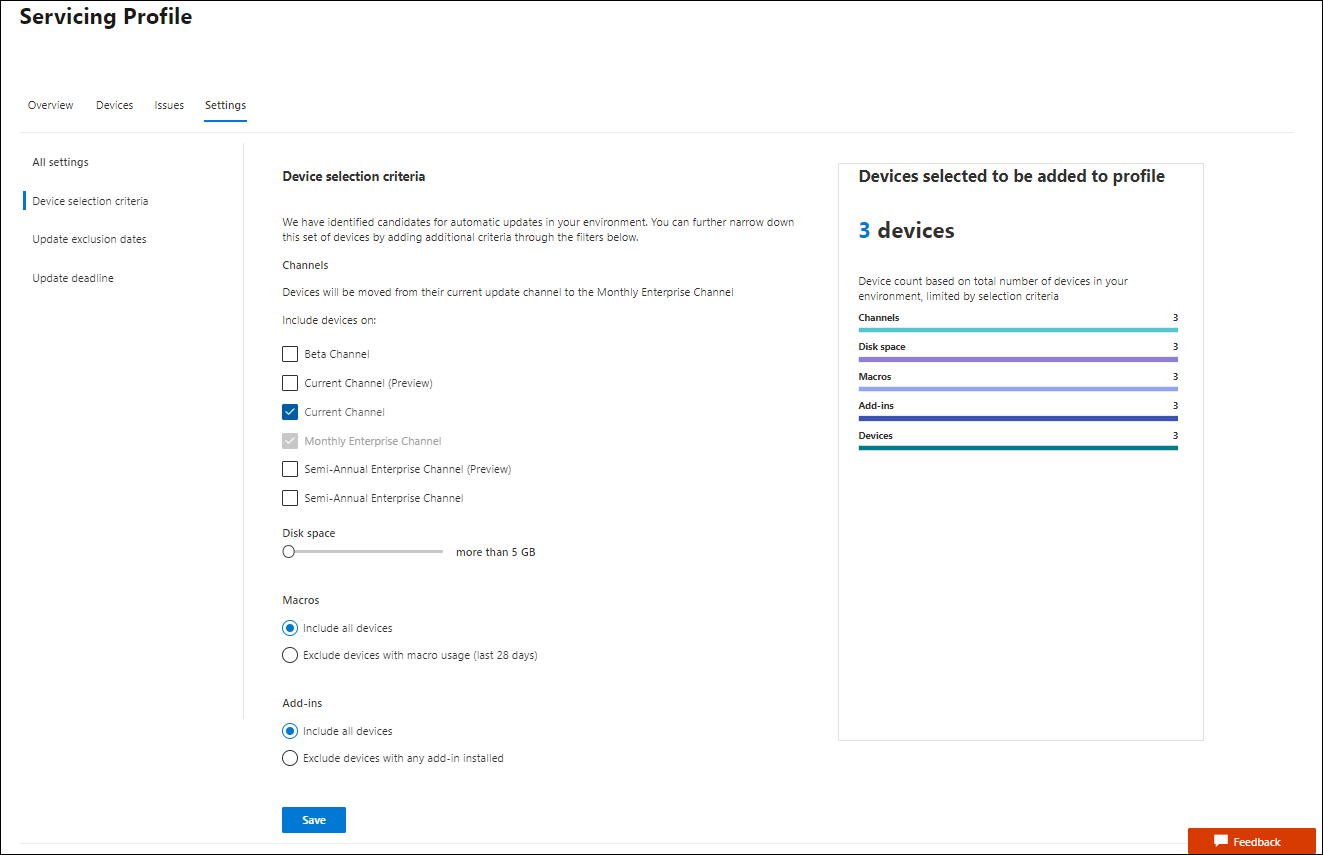Screen dimensions: 1323x855
Task: Click the Save button
Action: (314, 820)
